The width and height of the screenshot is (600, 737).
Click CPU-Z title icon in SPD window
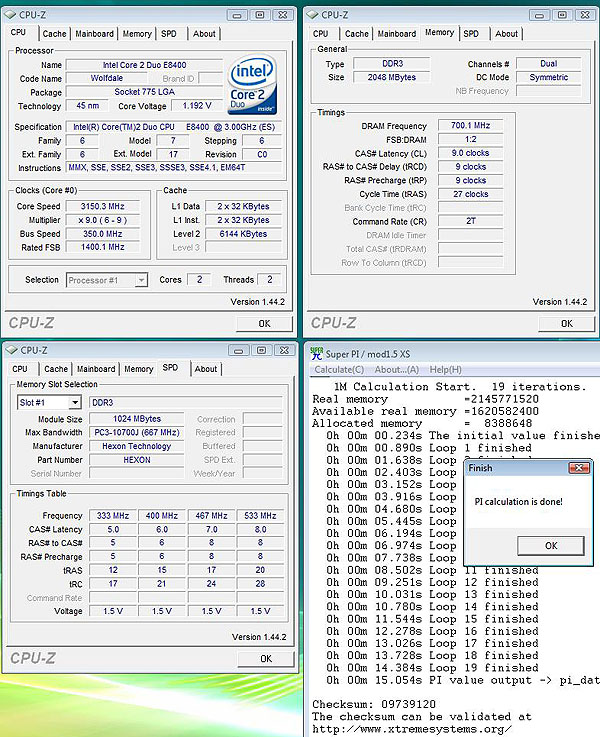click(11, 350)
